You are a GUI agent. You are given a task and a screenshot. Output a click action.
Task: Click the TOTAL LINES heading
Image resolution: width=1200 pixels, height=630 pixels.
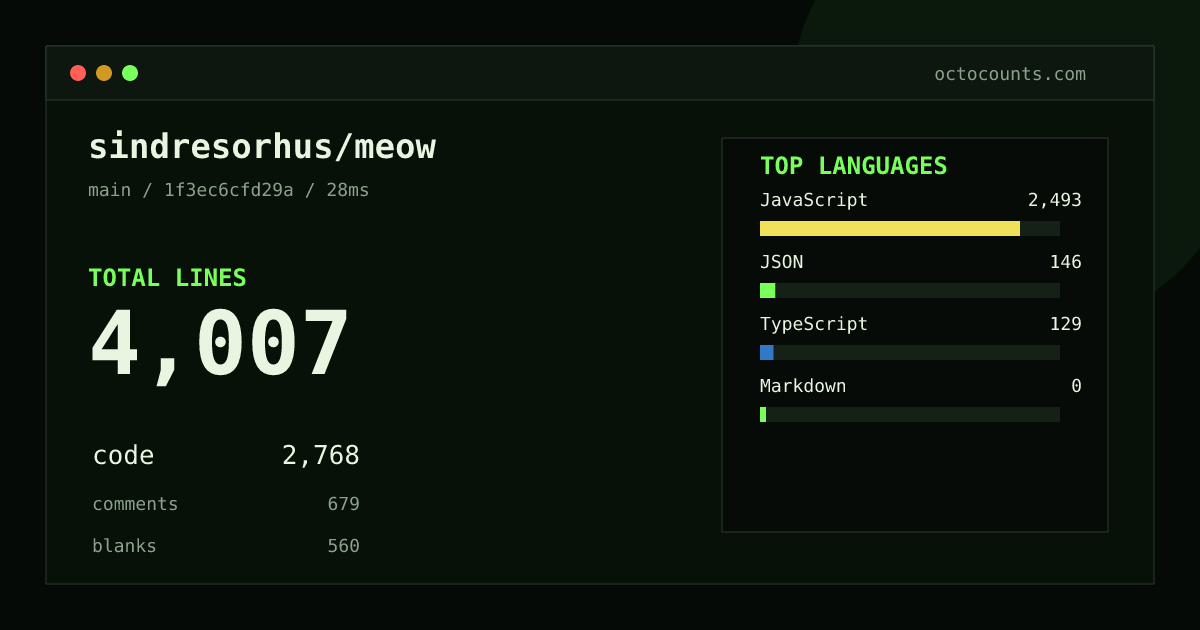pyautogui.click(x=167, y=278)
